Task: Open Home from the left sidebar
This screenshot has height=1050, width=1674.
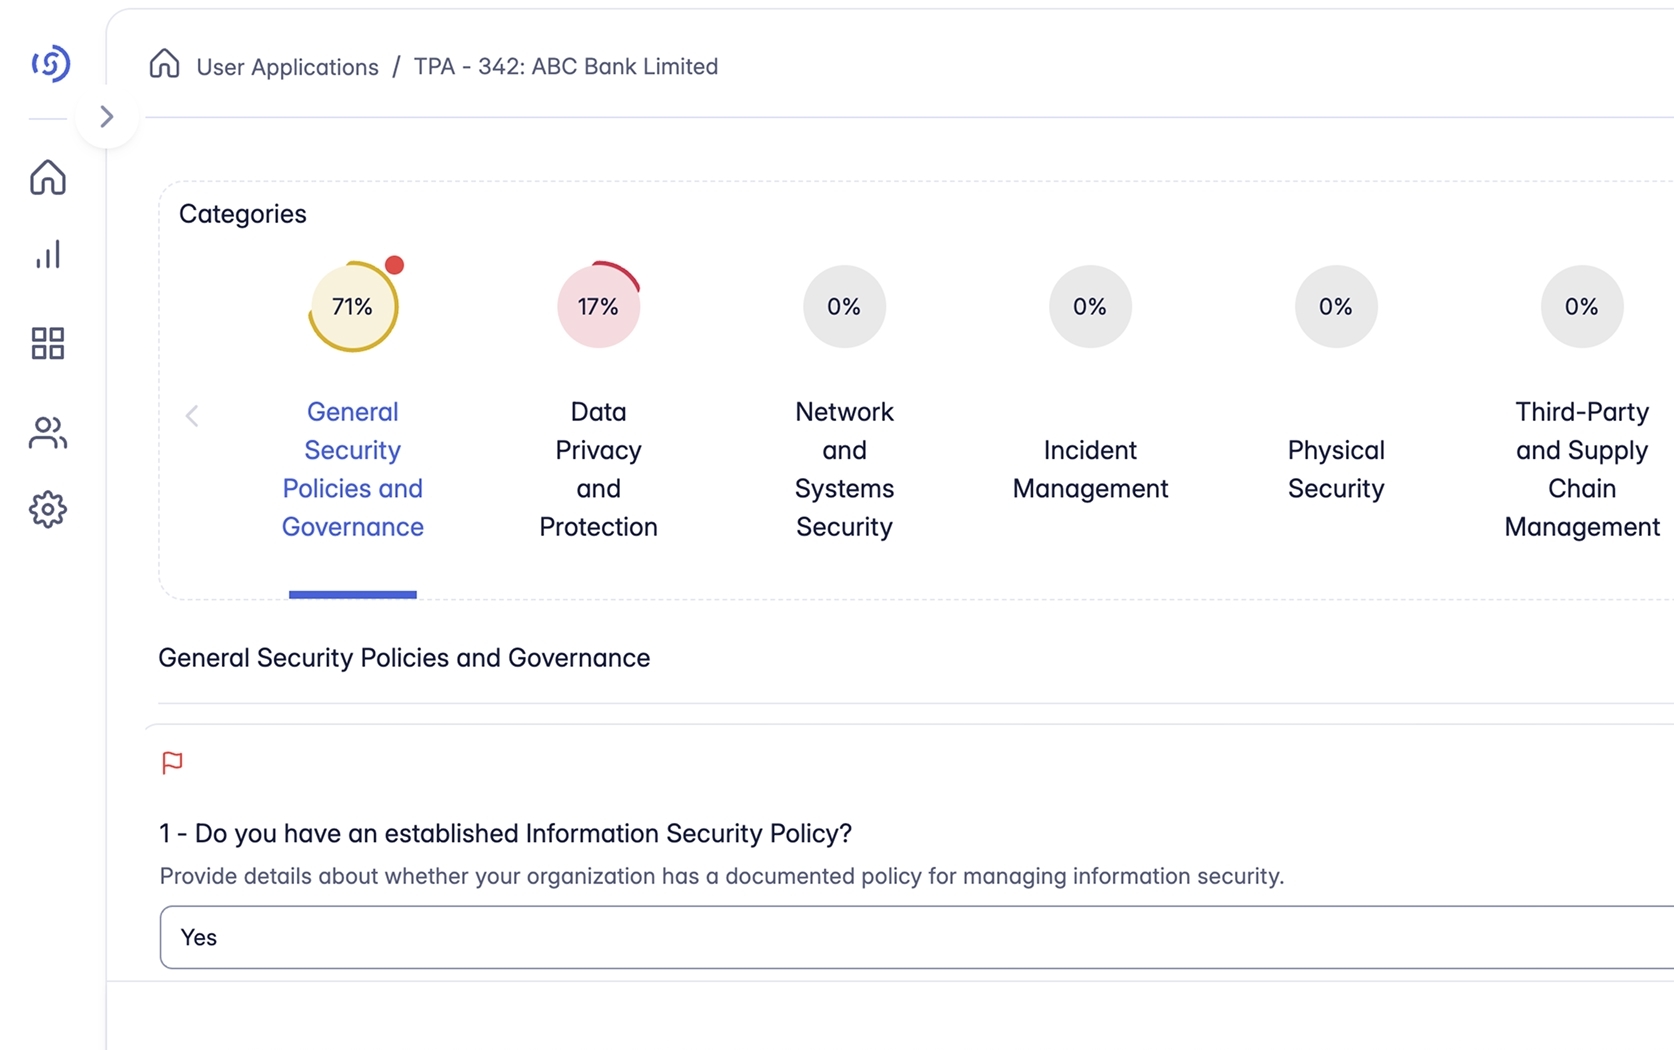Action: tap(48, 178)
